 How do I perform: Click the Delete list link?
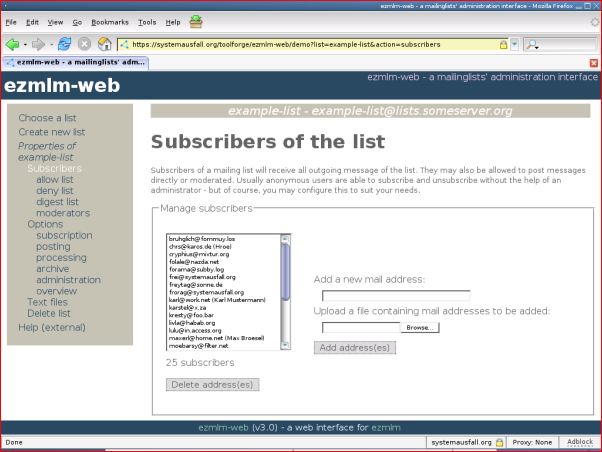tap(49, 313)
